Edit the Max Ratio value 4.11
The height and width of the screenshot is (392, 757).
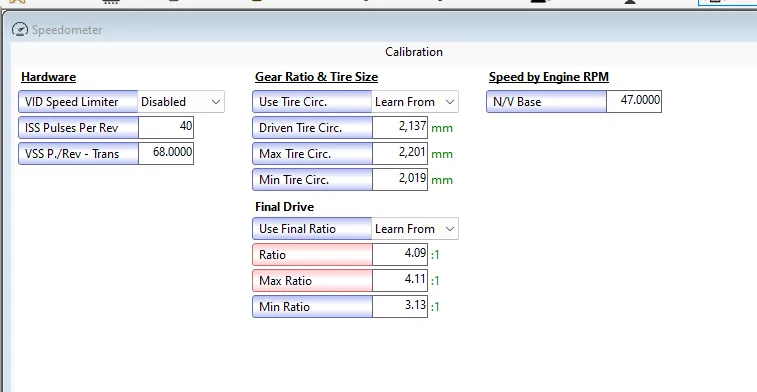[x=400, y=280]
